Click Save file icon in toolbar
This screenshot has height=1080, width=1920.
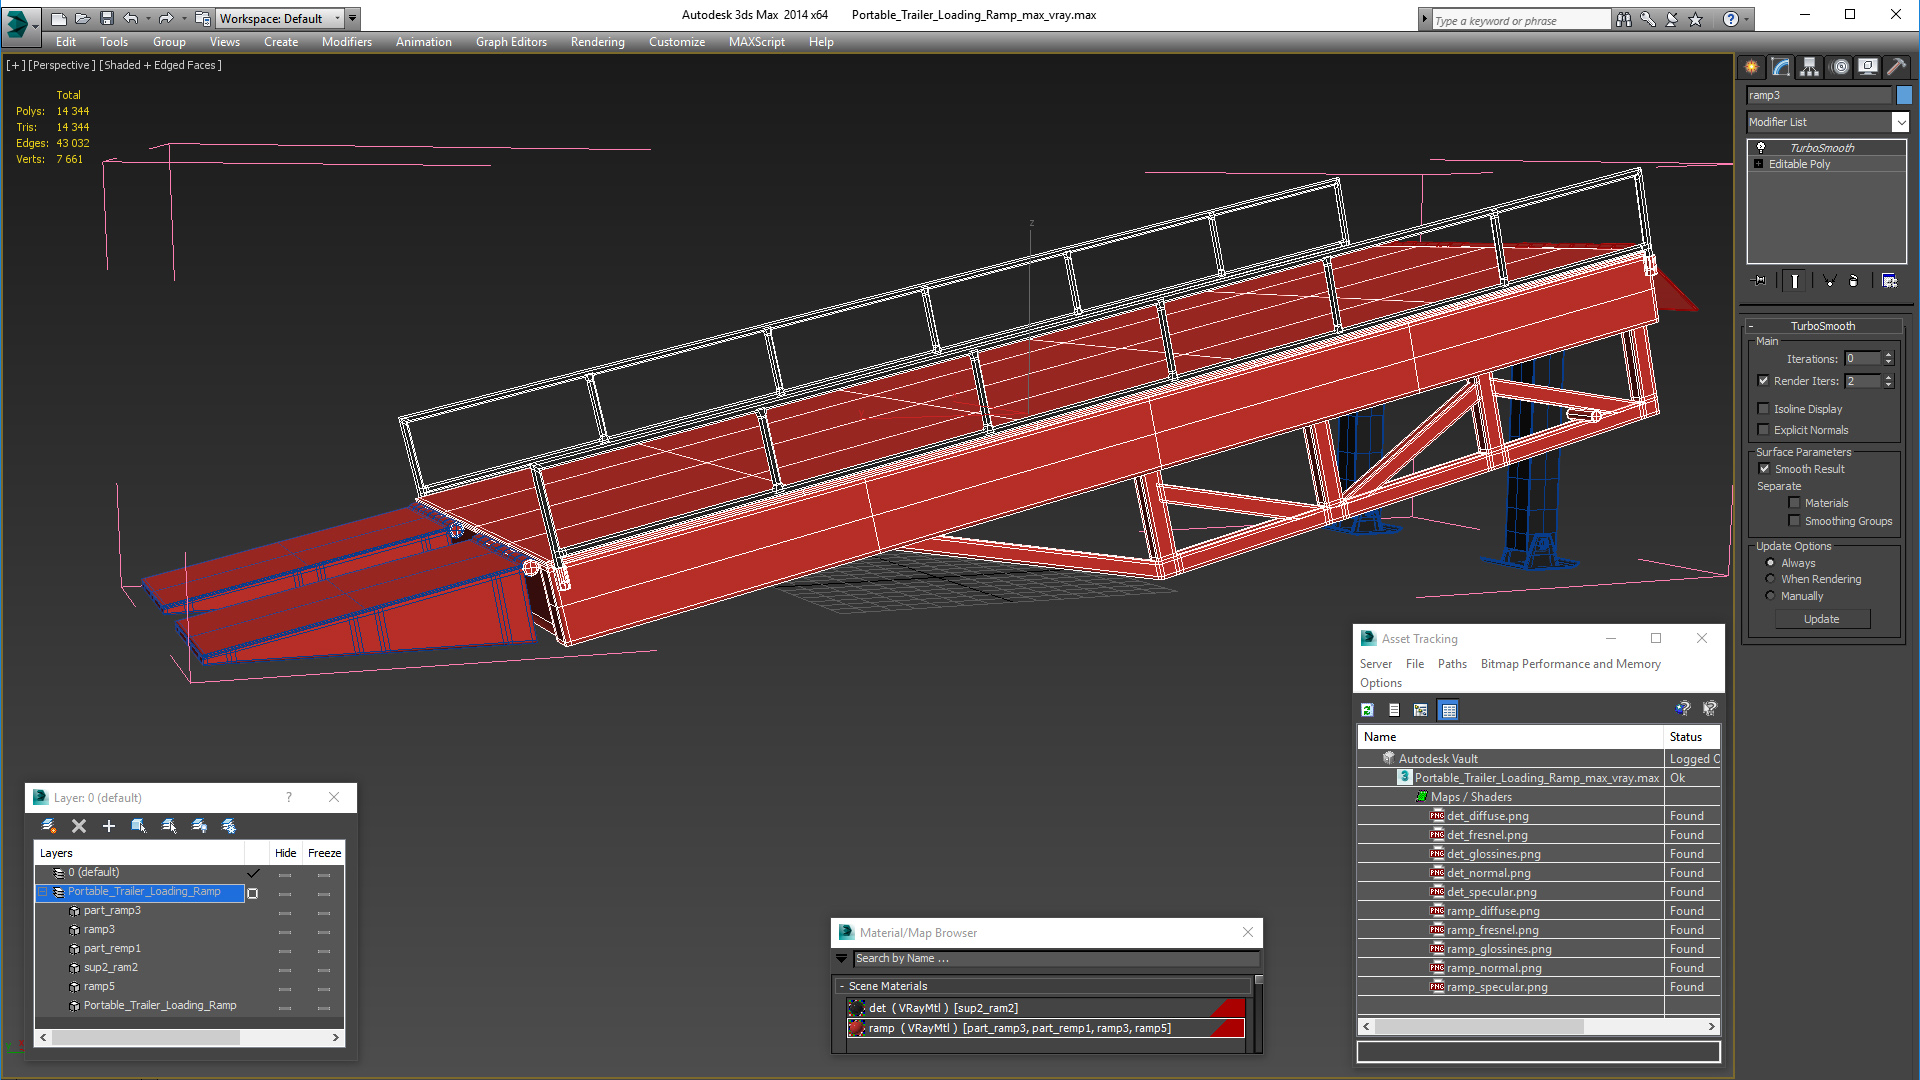(x=107, y=18)
